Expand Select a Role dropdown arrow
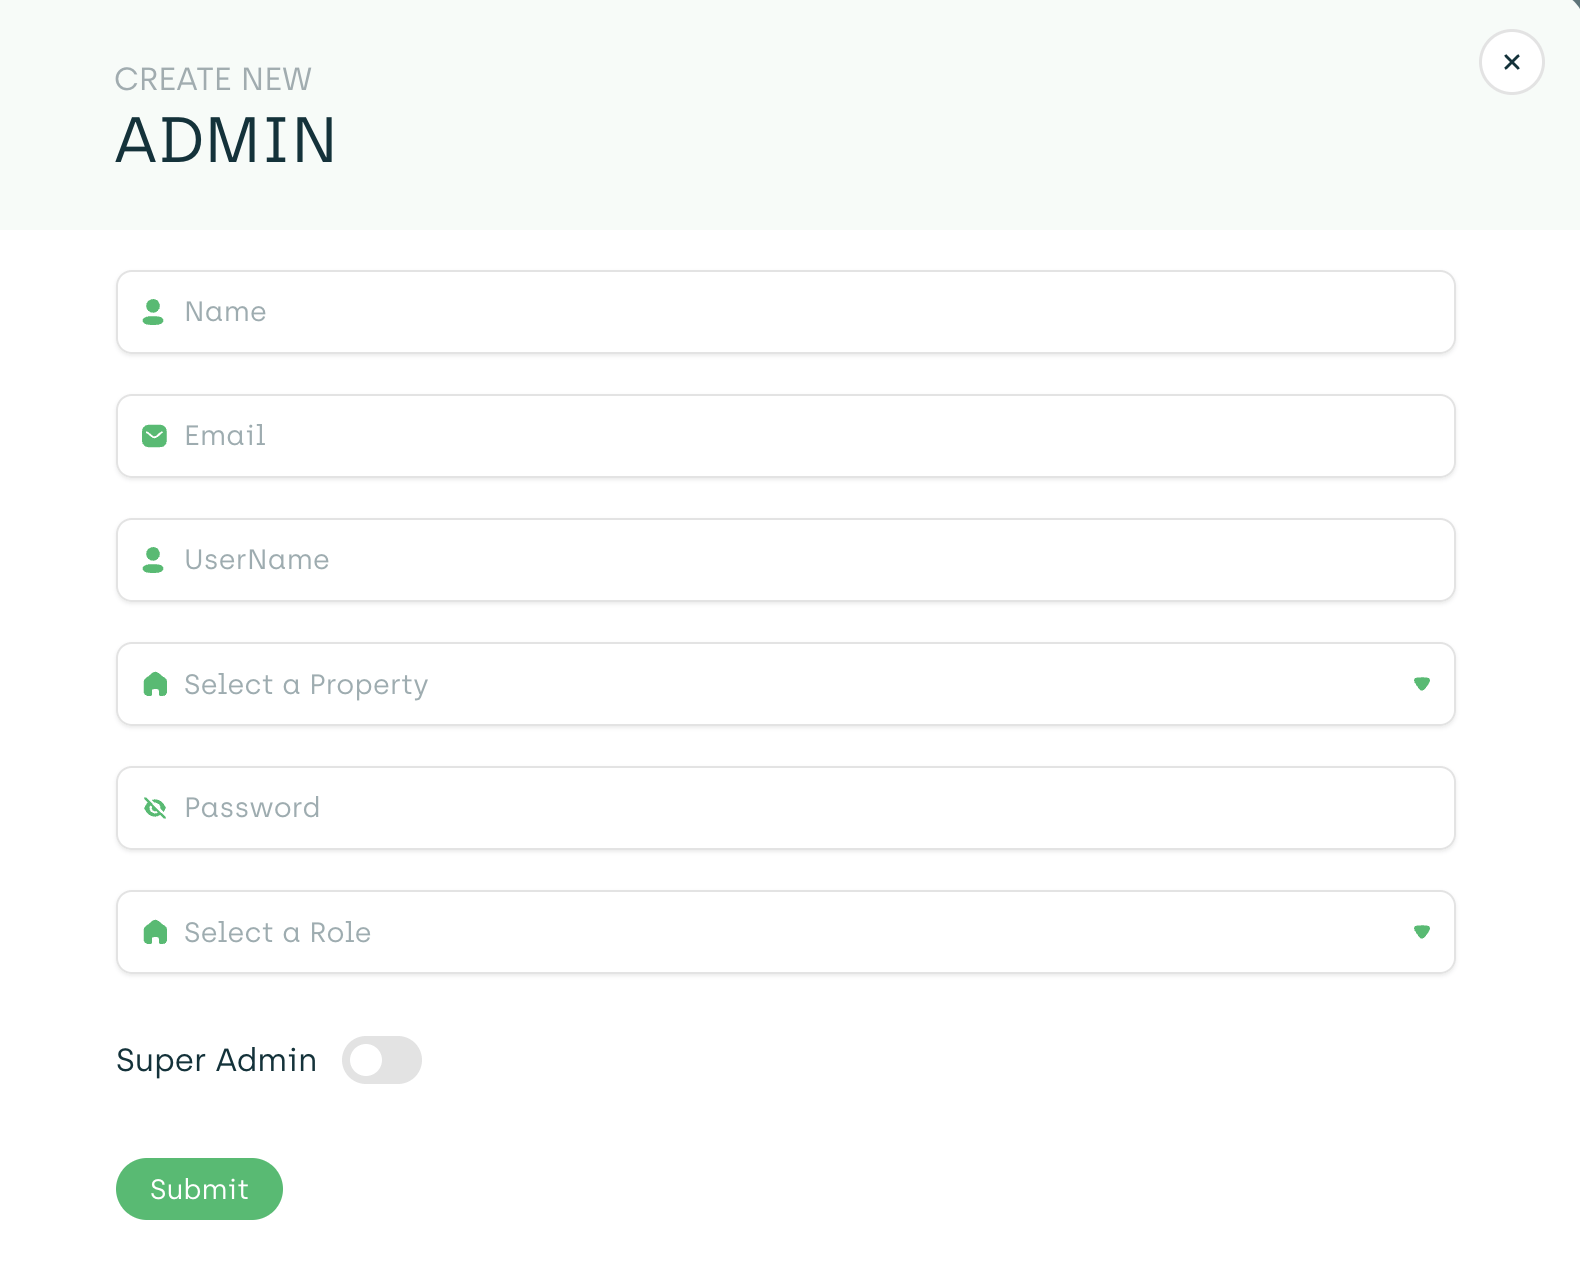Image resolution: width=1580 pixels, height=1274 pixels. [1421, 932]
